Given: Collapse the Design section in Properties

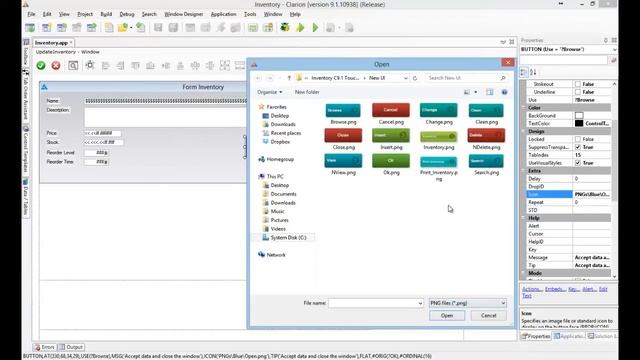Looking at the screenshot, I should [x=524, y=131].
